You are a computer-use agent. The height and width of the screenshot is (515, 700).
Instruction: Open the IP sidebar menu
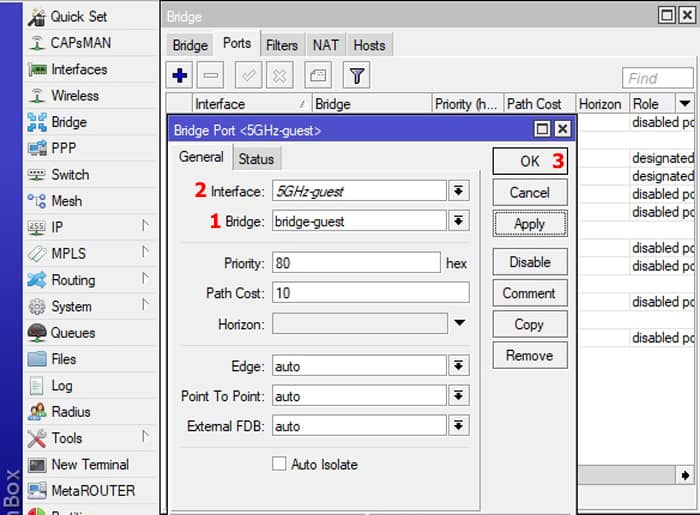tap(91, 227)
